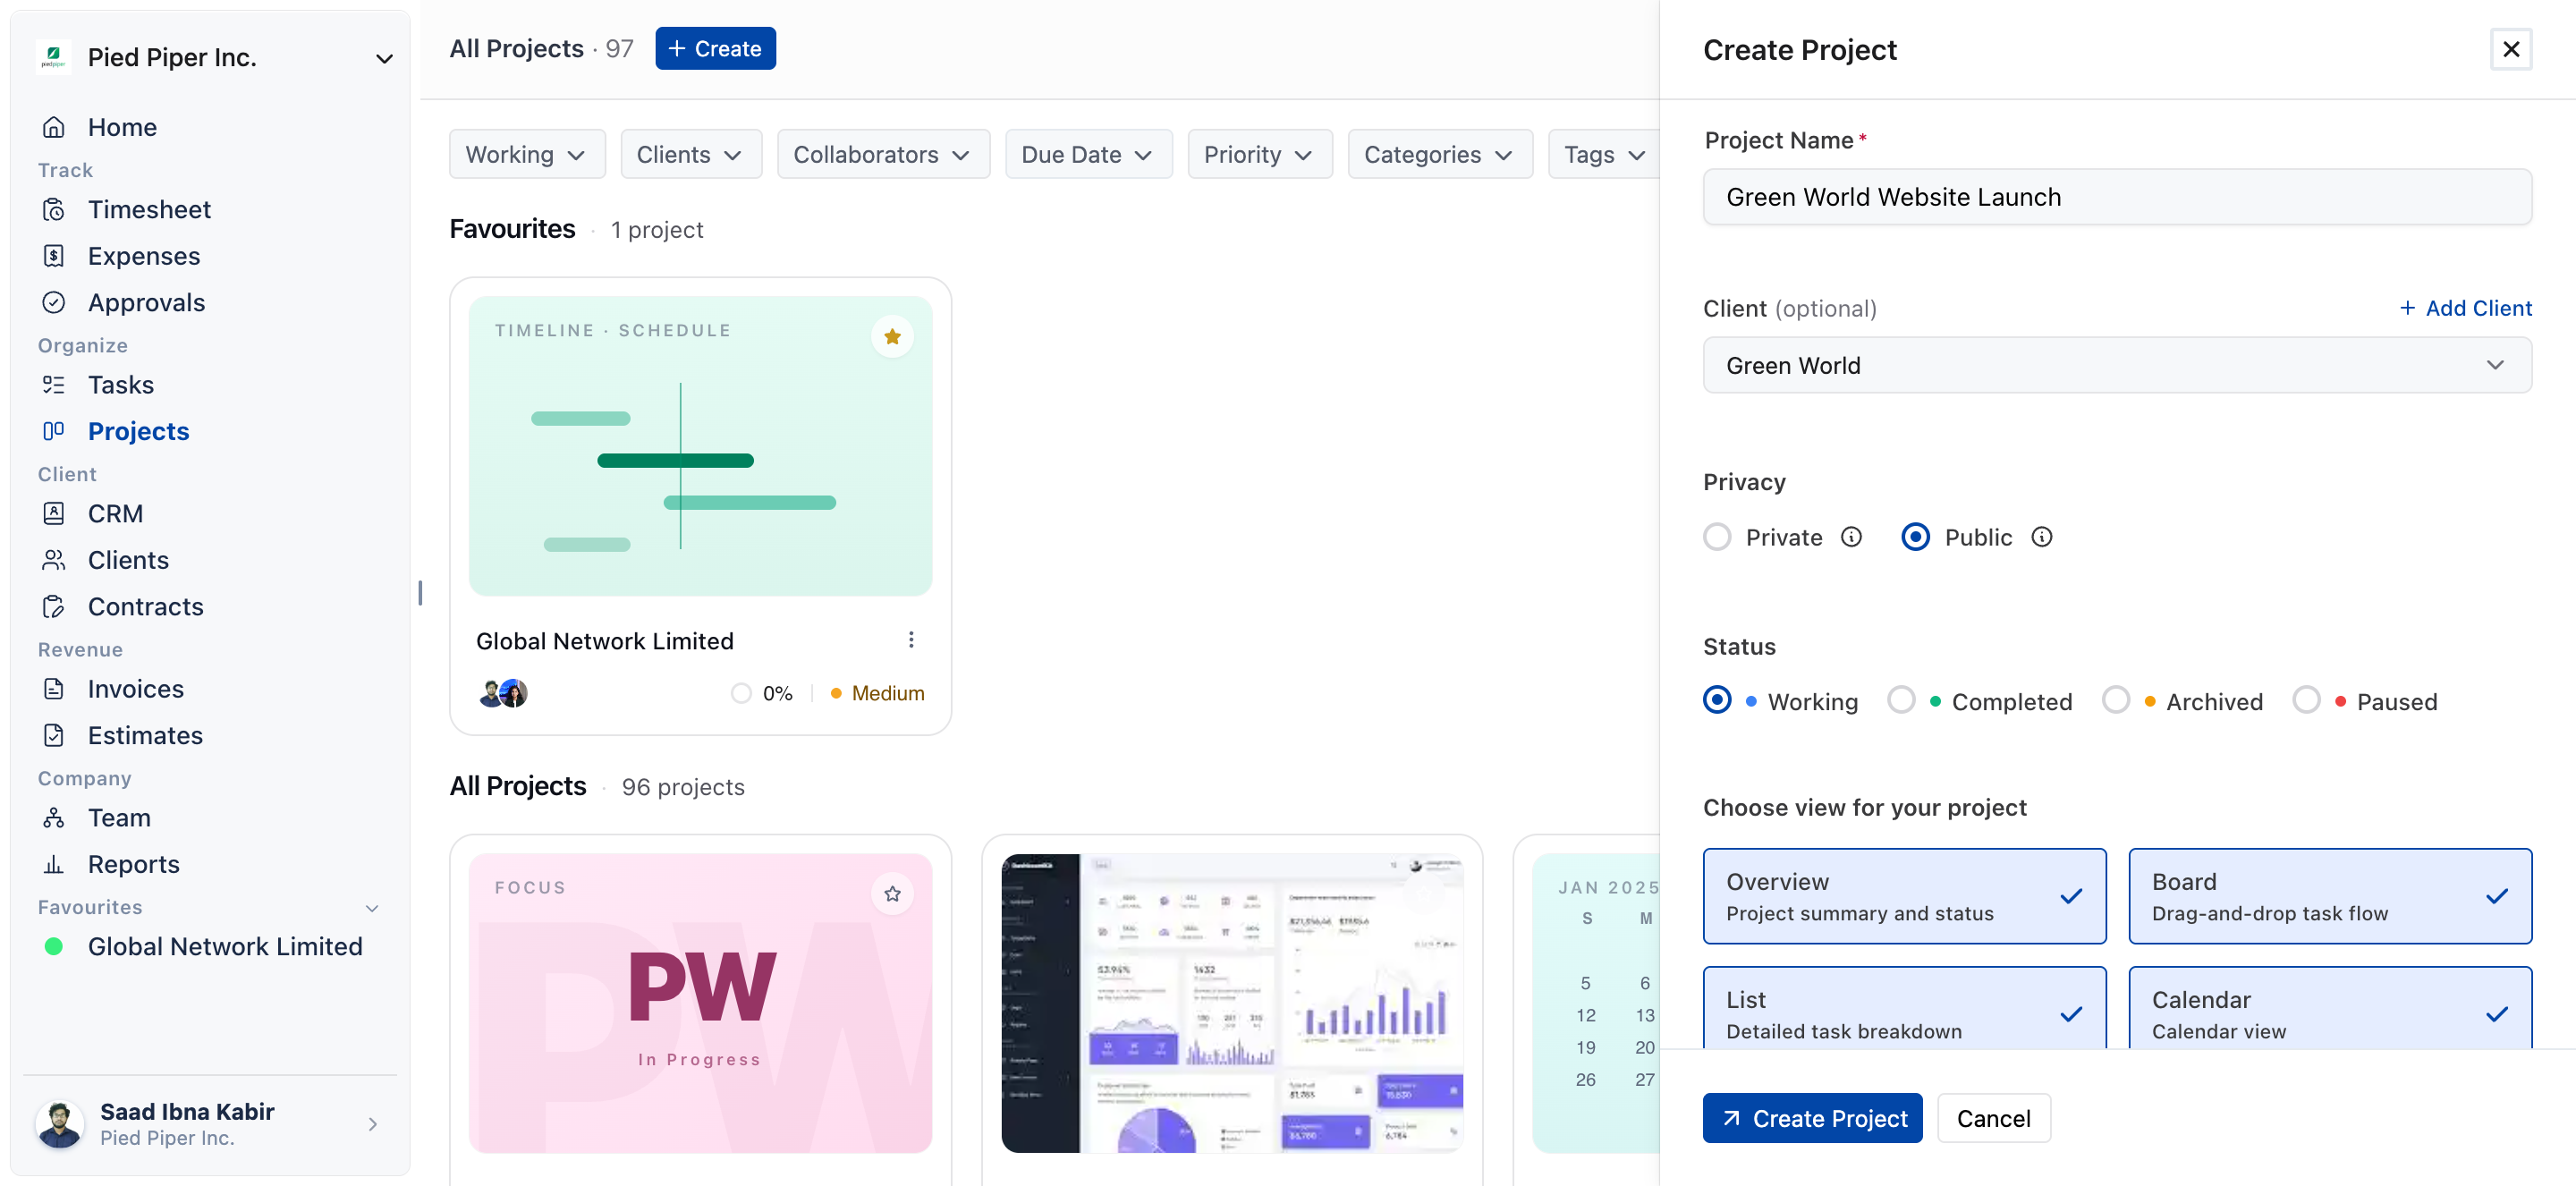Click the Invoices file icon
The width and height of the screenshot is (2576, 1186).
(54, 689)
